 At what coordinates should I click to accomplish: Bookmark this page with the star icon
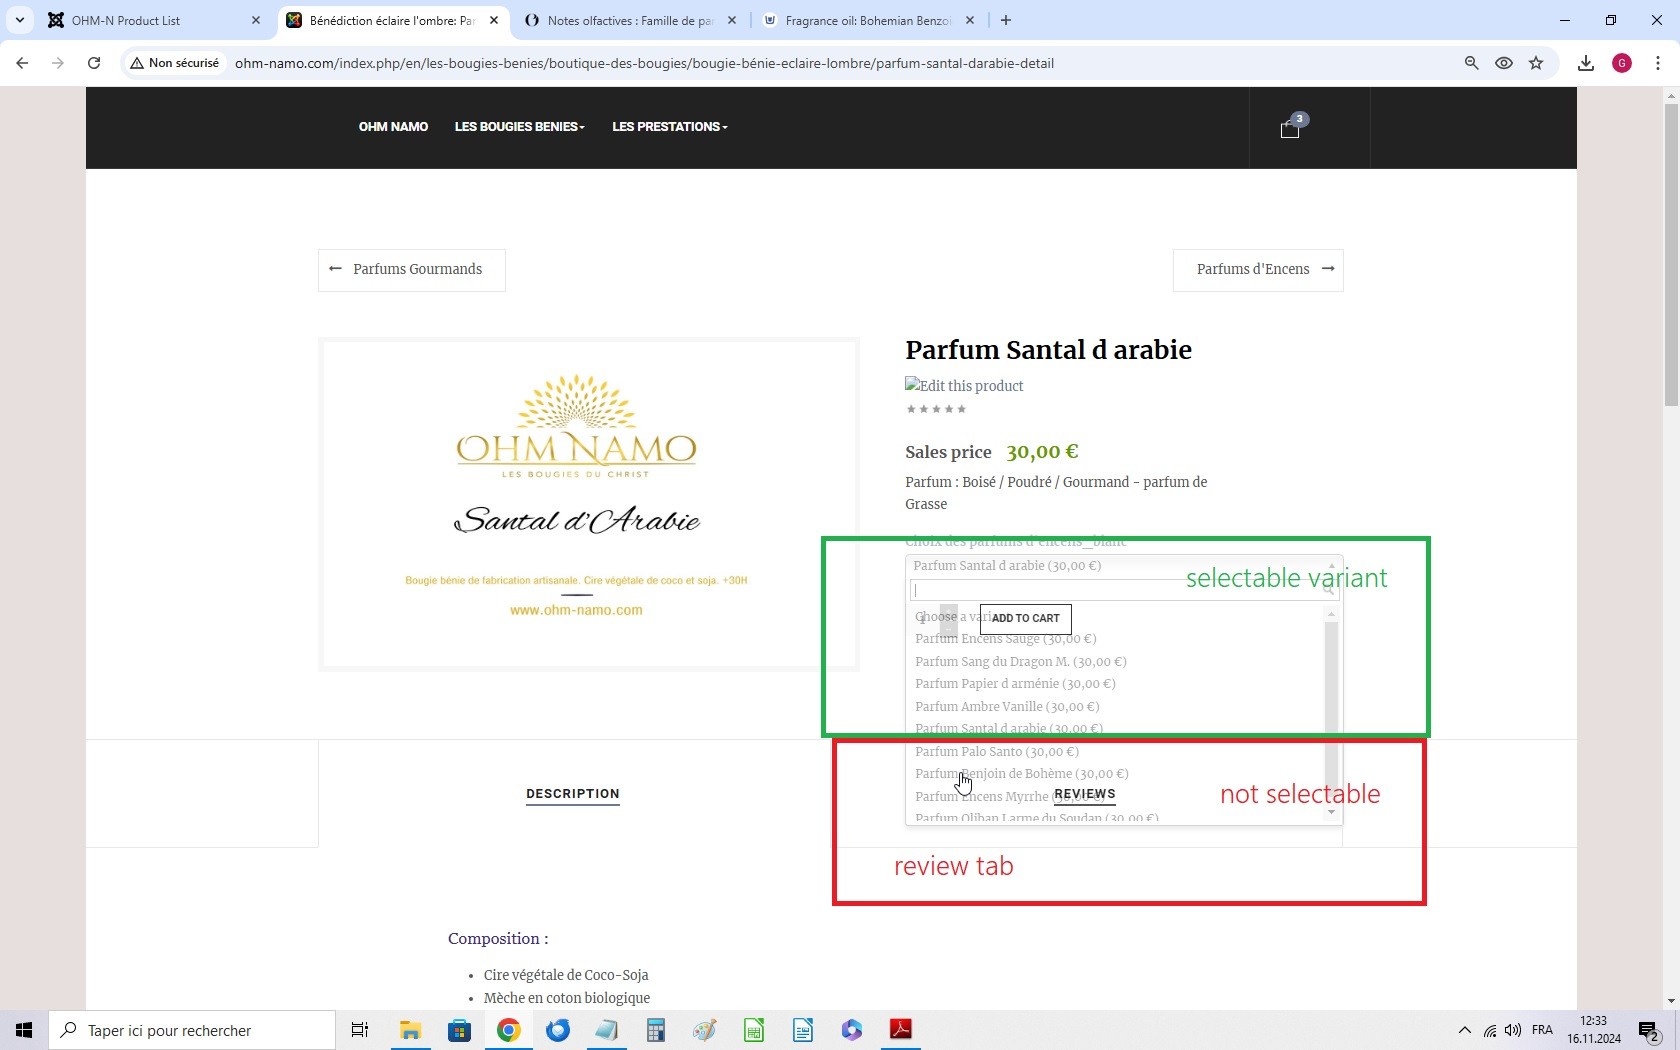pyautogui.click(x=1536, y=63)
